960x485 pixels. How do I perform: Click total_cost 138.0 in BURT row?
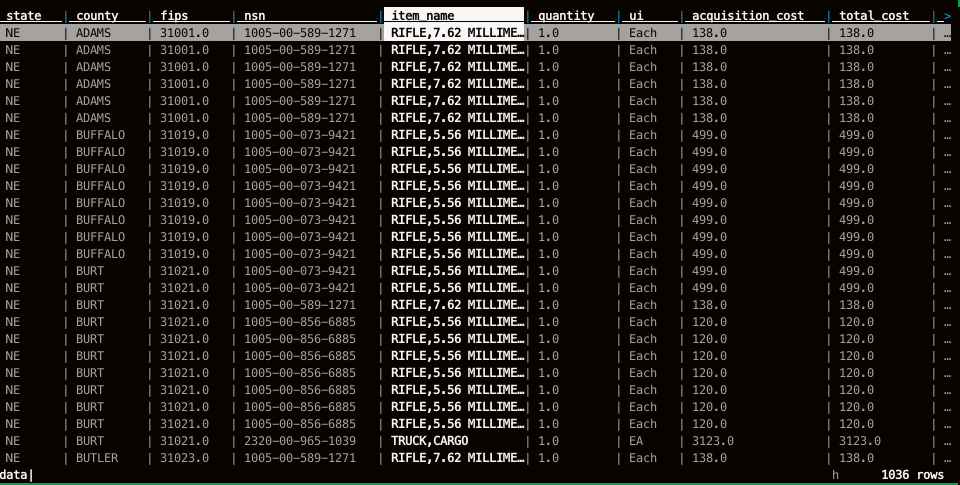pyautogui.click(x=856, y=305)
